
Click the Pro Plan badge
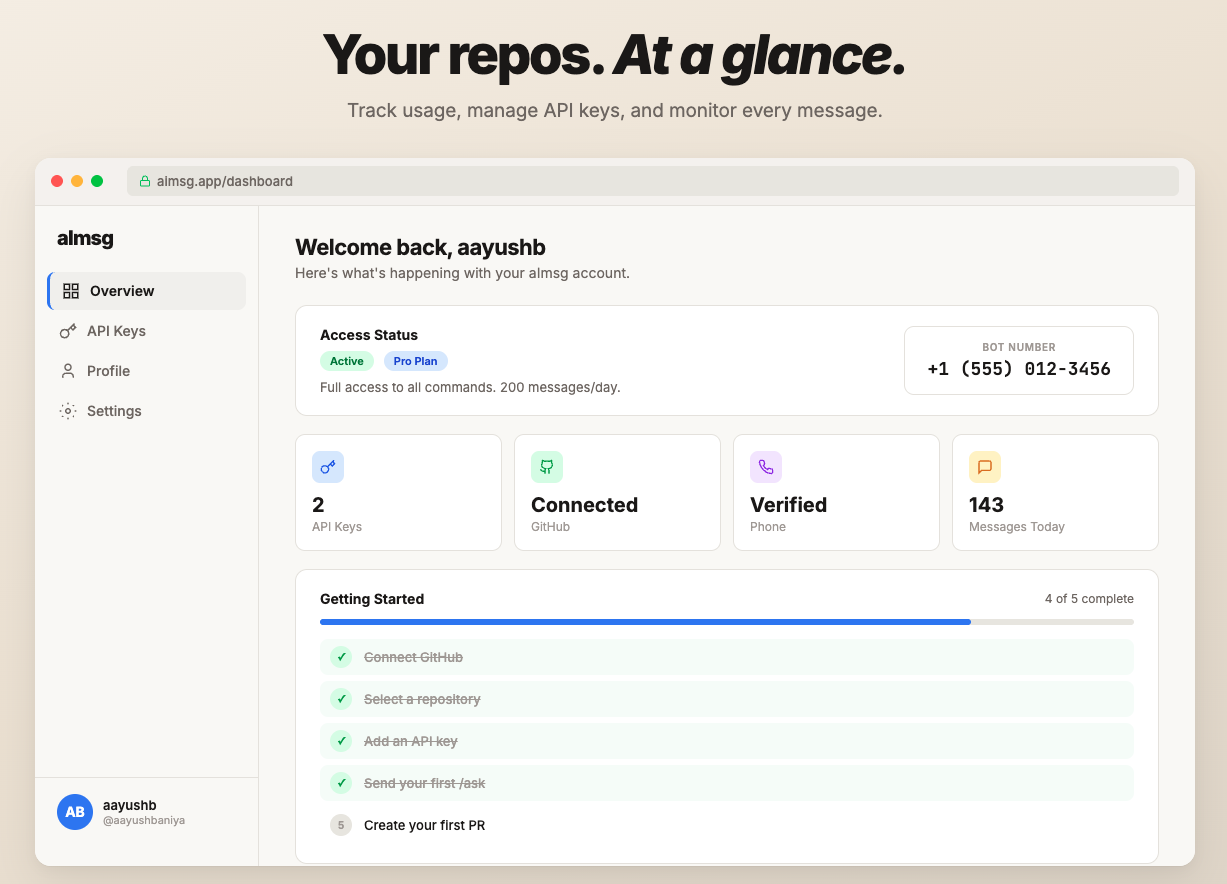(415, 361)
